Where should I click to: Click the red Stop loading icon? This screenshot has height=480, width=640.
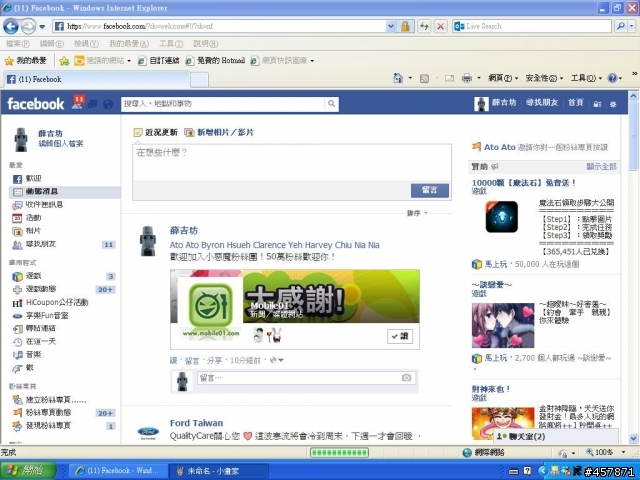(440, 27)
